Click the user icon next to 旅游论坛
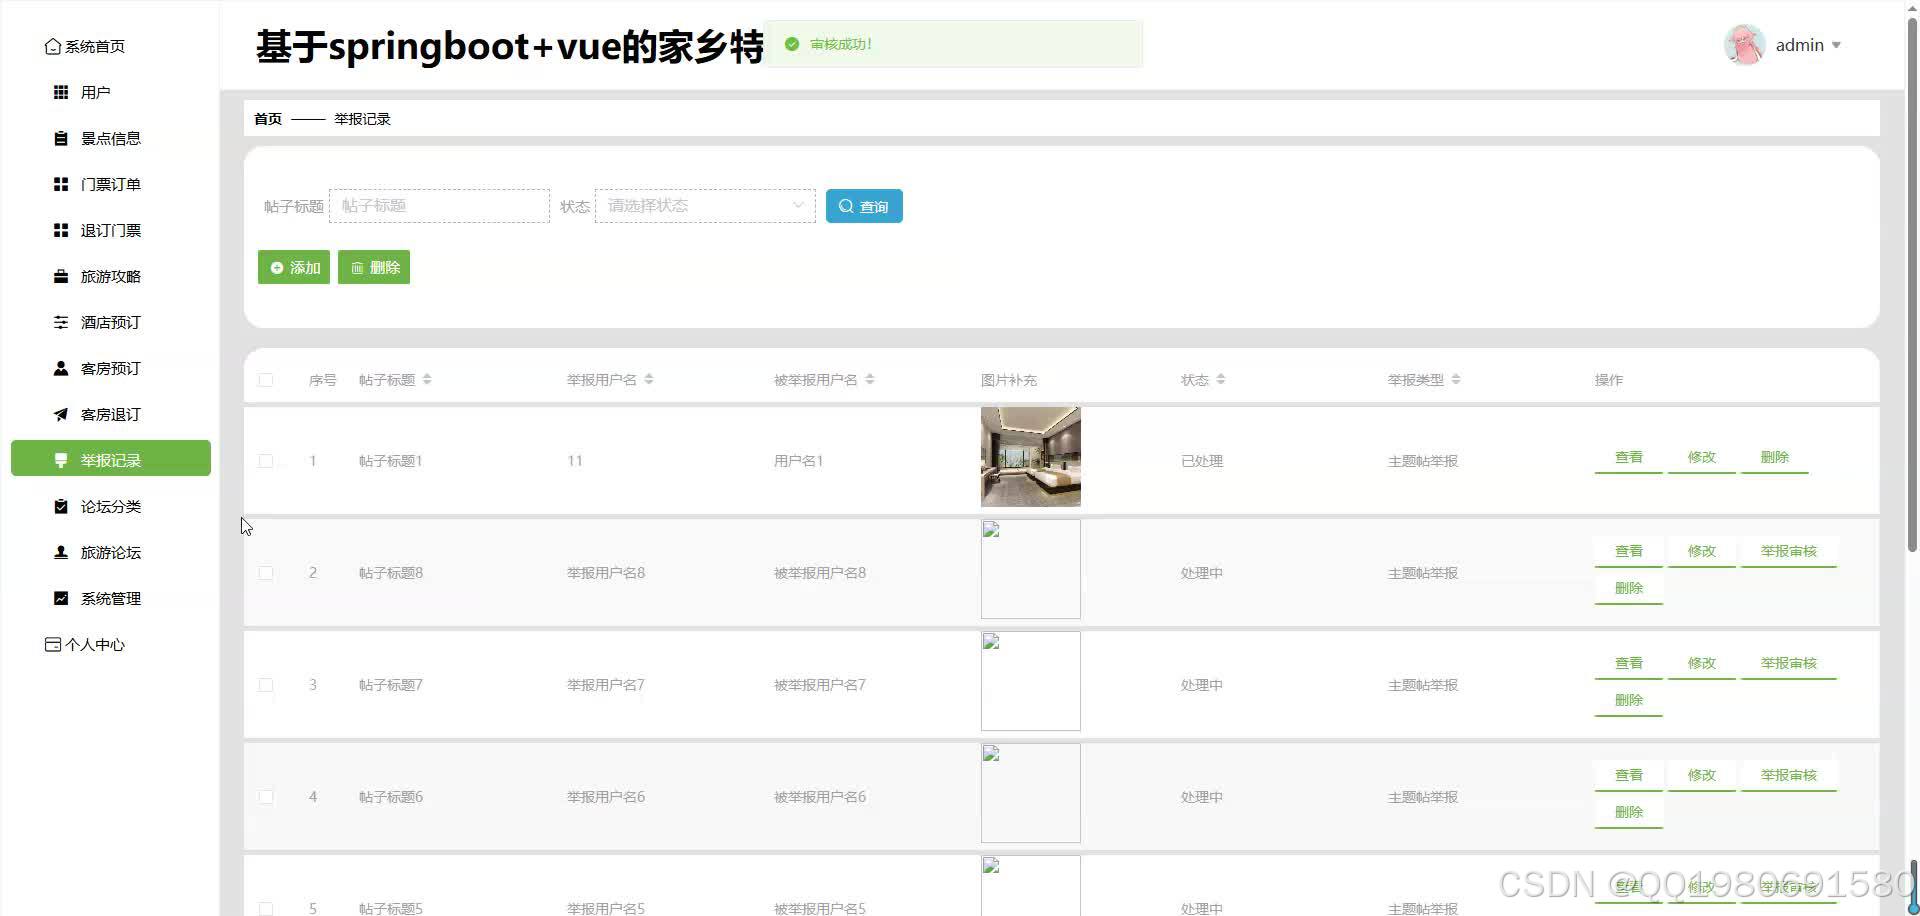 tap(61, 552)
